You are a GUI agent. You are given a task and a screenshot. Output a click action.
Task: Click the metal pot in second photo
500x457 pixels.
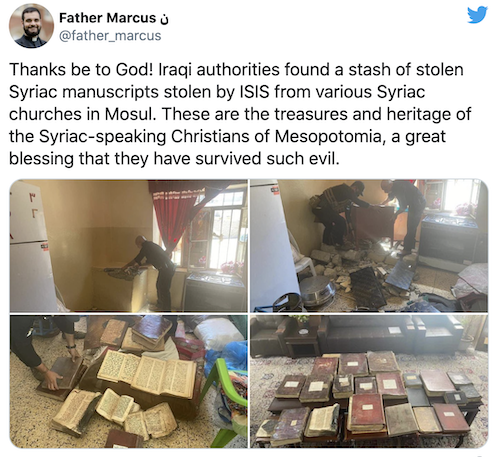317,290
